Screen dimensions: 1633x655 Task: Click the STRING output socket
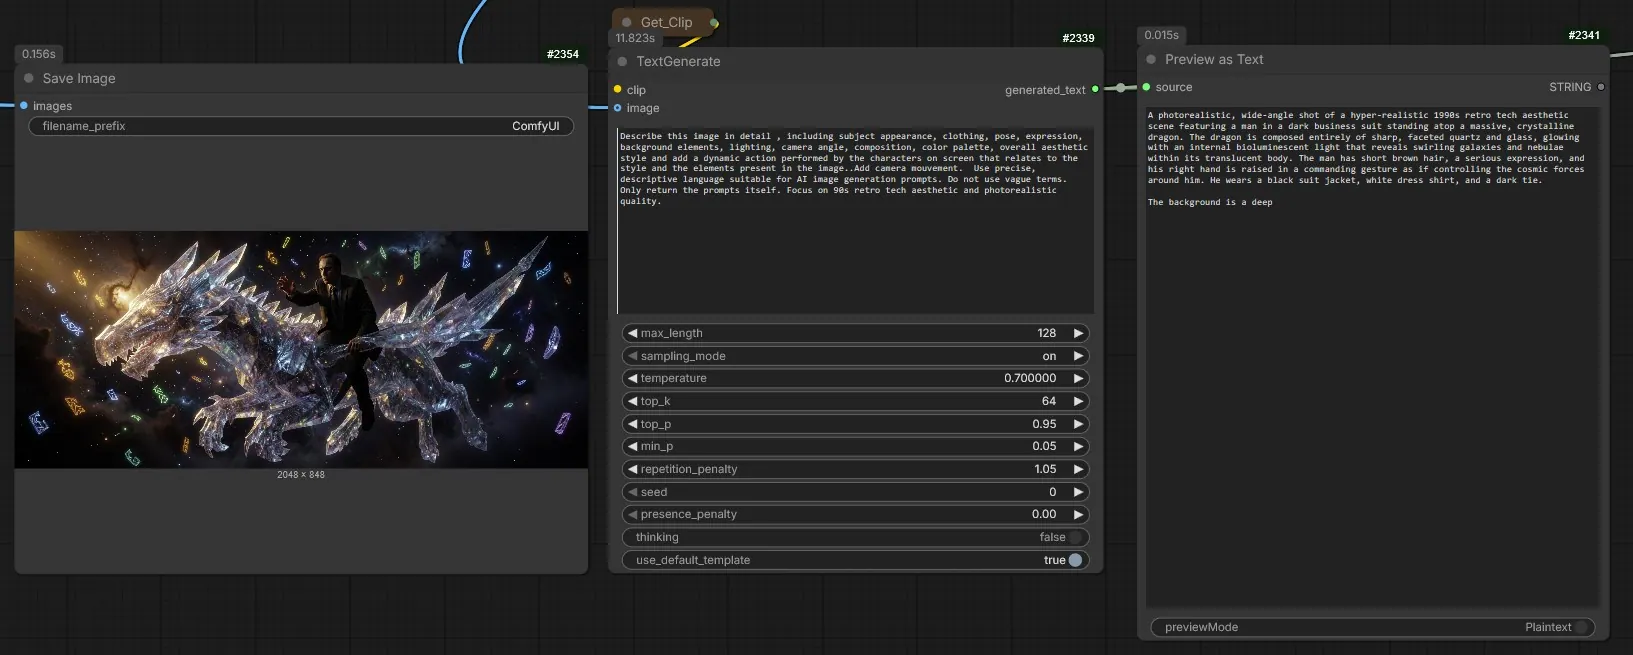[1601, 87]
